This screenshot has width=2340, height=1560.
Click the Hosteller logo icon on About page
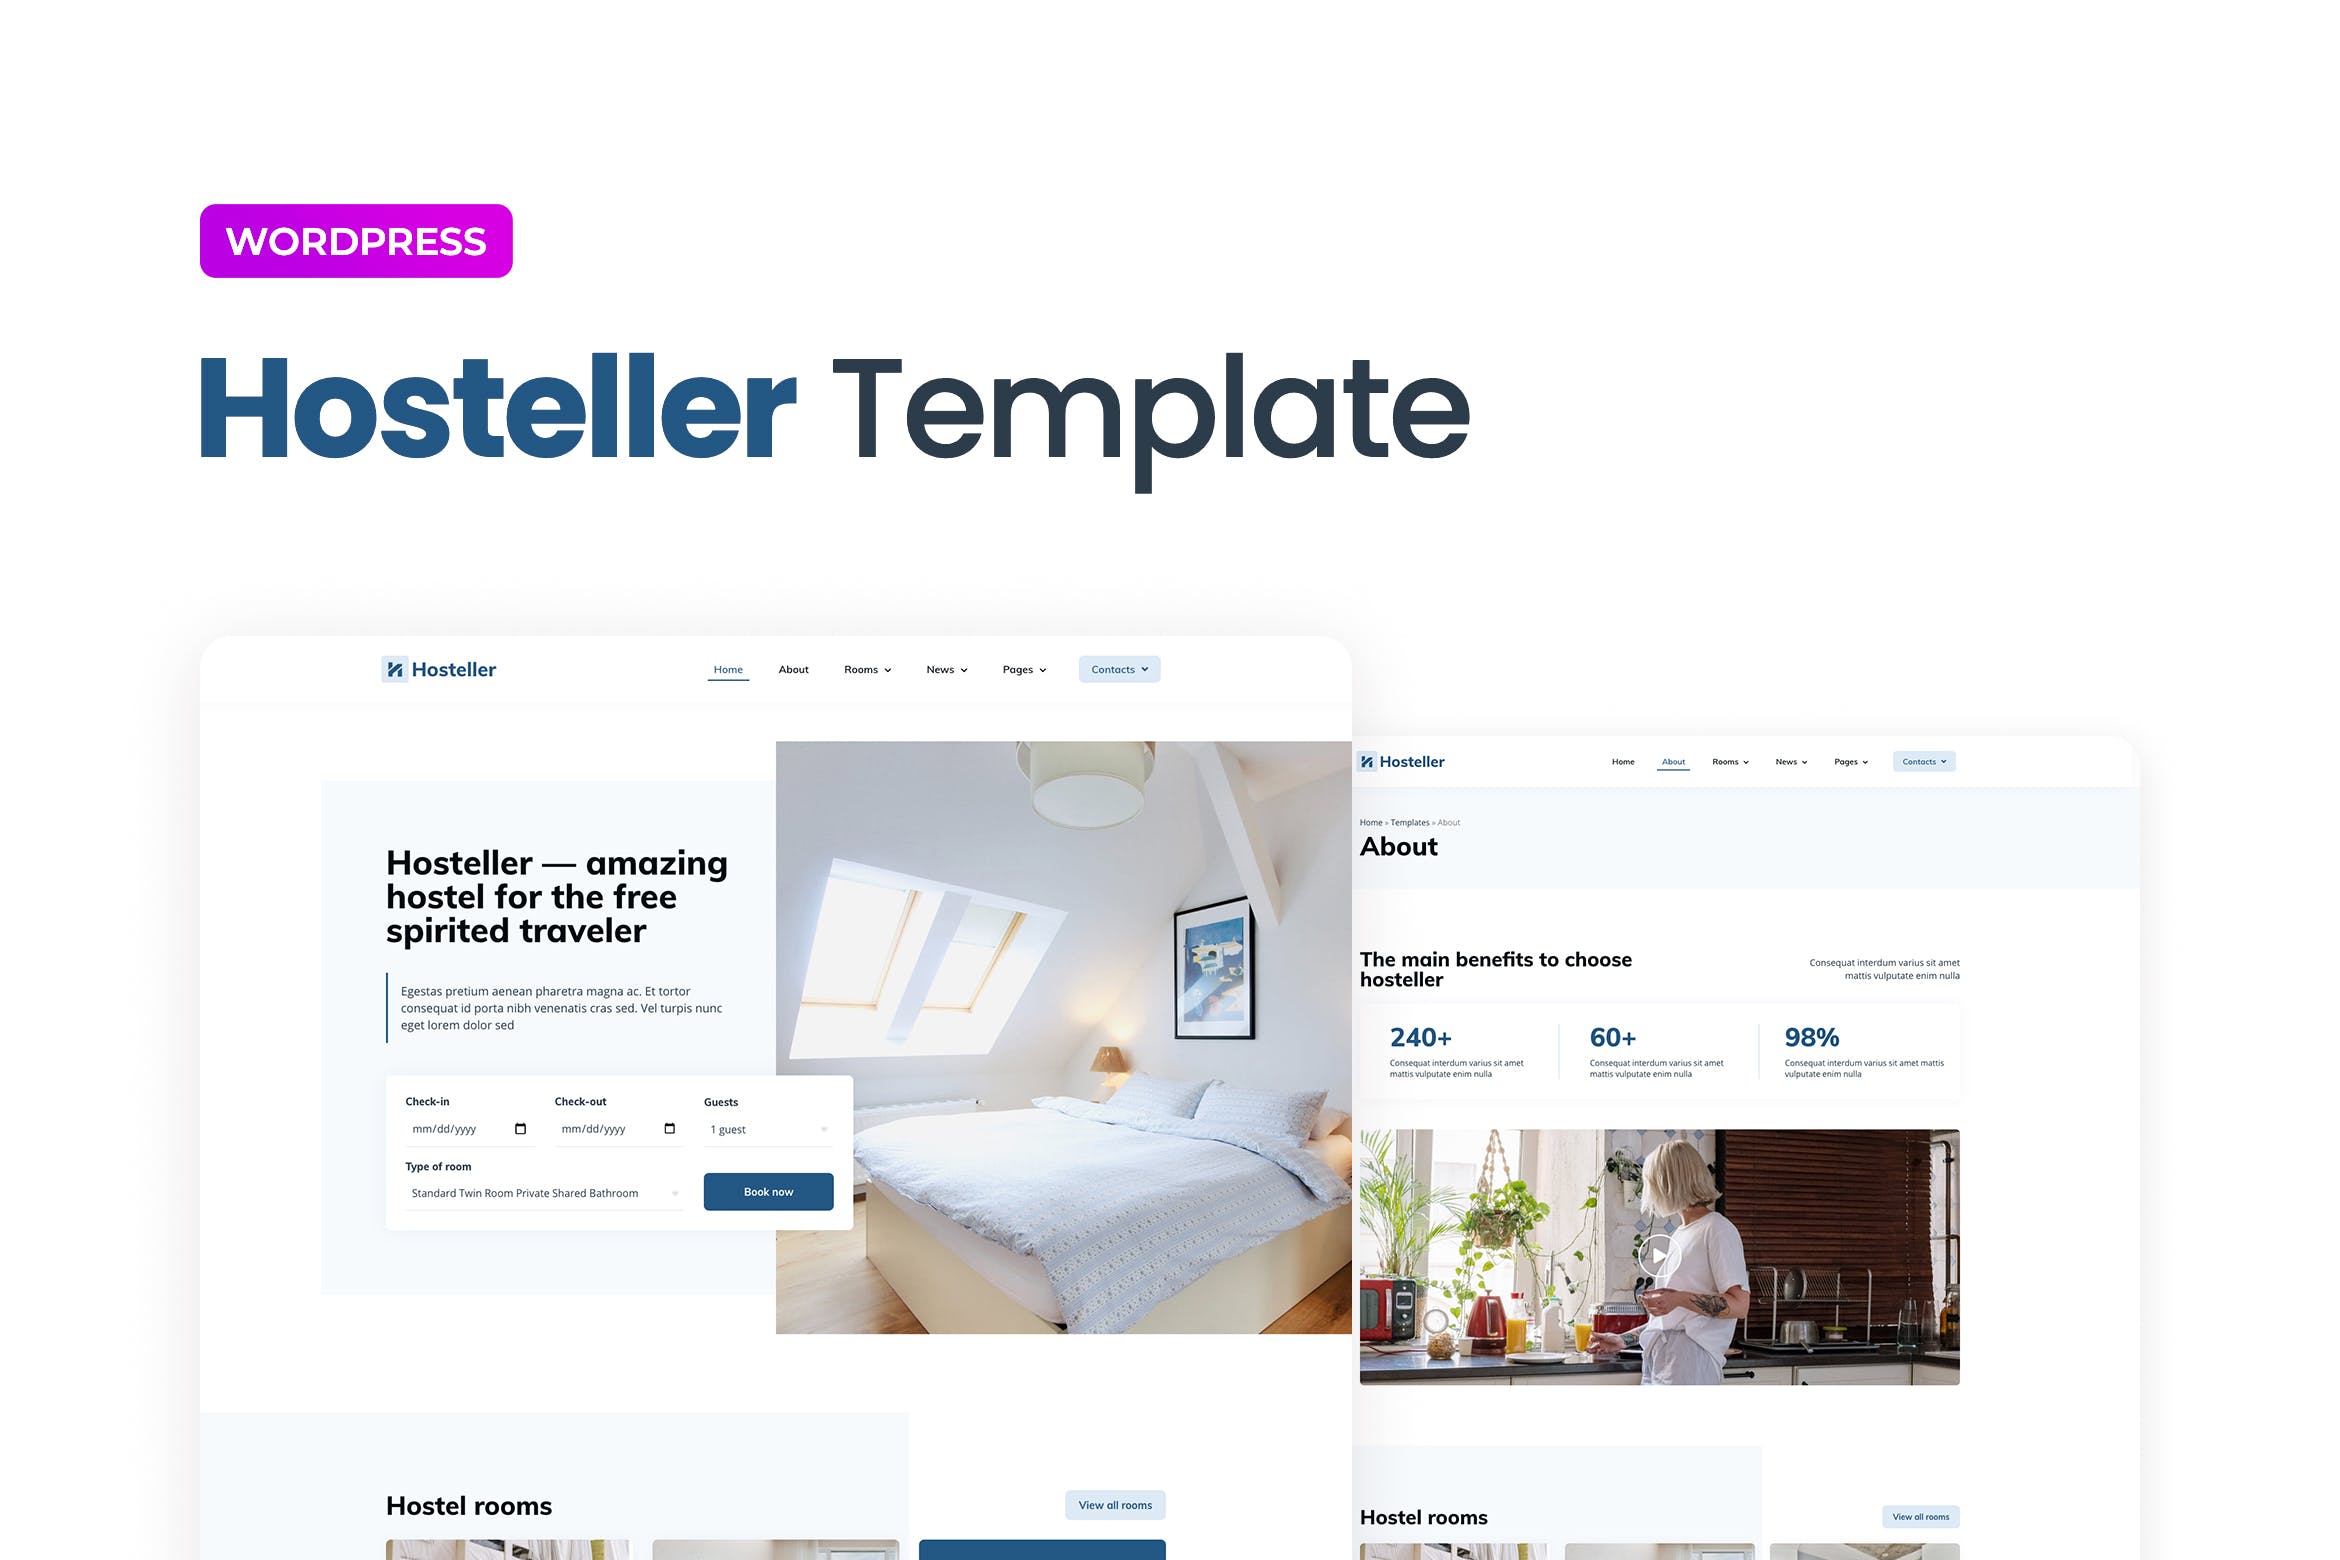1367,763
